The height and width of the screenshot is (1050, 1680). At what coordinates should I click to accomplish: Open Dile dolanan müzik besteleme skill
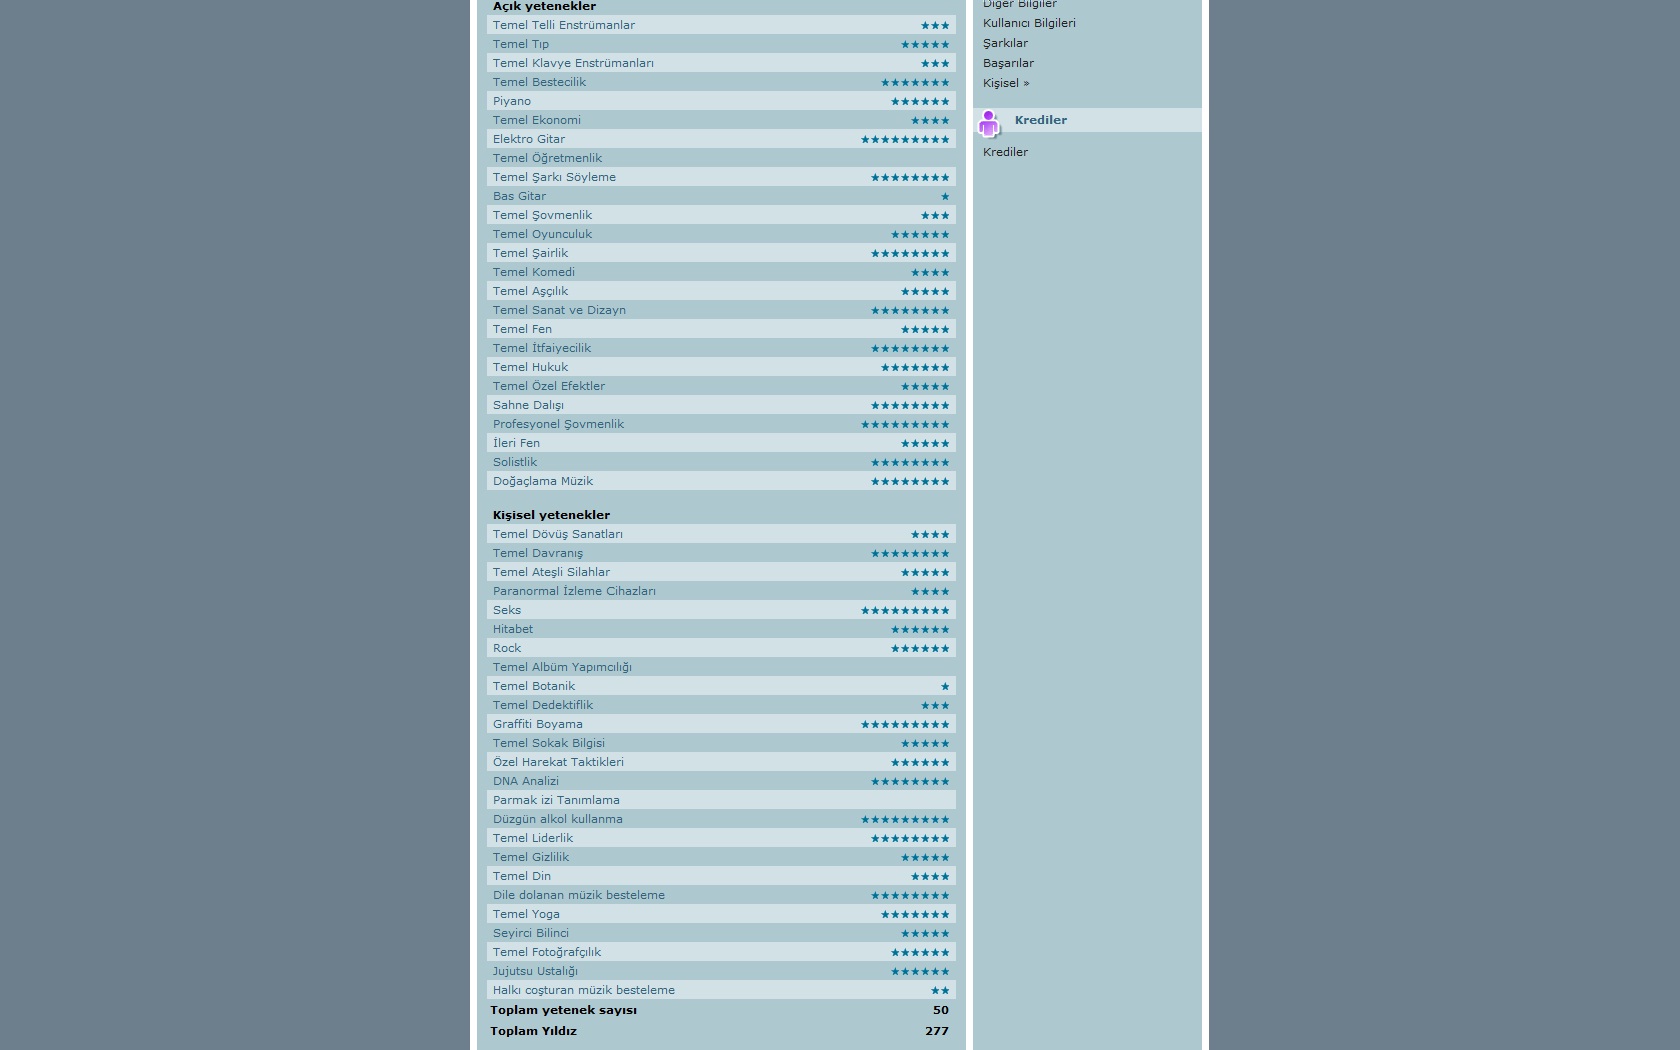[578, 895]
